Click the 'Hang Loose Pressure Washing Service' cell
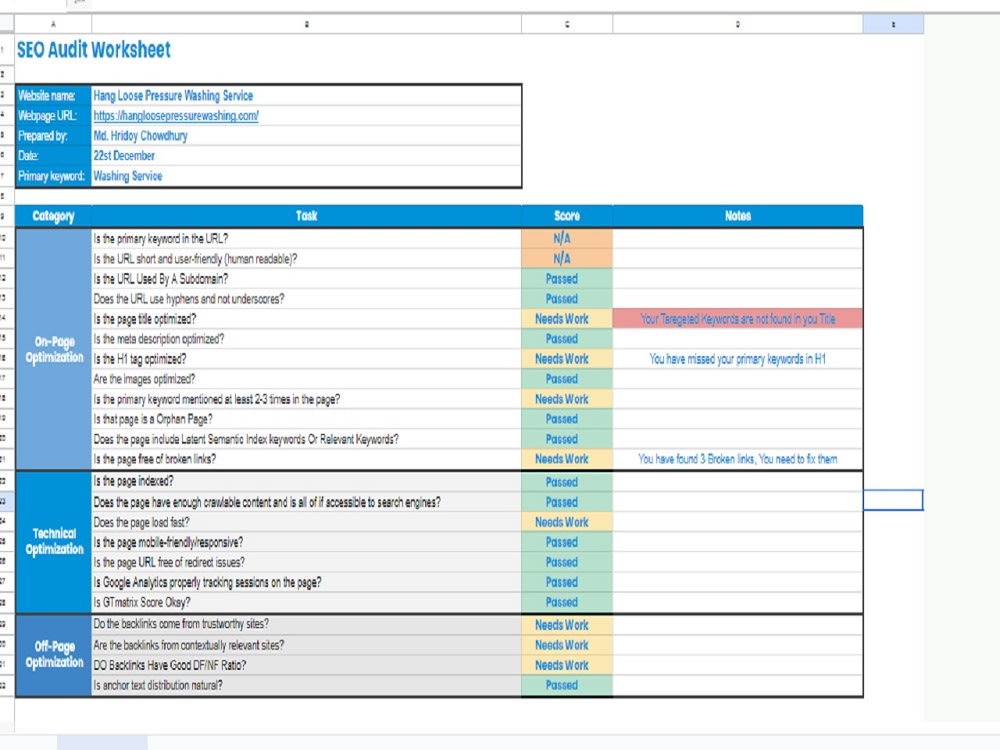The image size is (1000, 750). pyautogui.click(x=306, y=96)
